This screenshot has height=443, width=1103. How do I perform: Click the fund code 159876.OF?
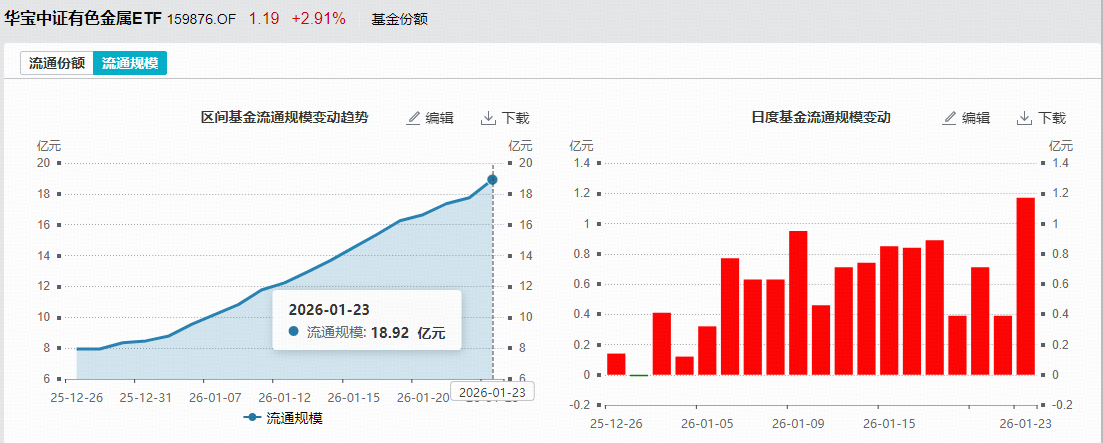pyautogui.click(x=202, y=19)
